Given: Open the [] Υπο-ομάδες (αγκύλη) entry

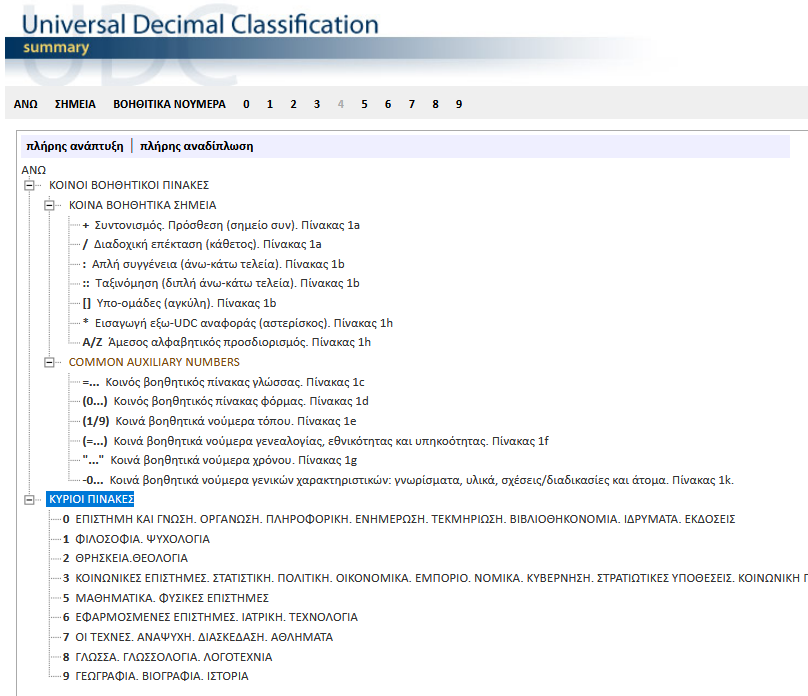Looking at the screenshot, I should click(x=179, y=303).
